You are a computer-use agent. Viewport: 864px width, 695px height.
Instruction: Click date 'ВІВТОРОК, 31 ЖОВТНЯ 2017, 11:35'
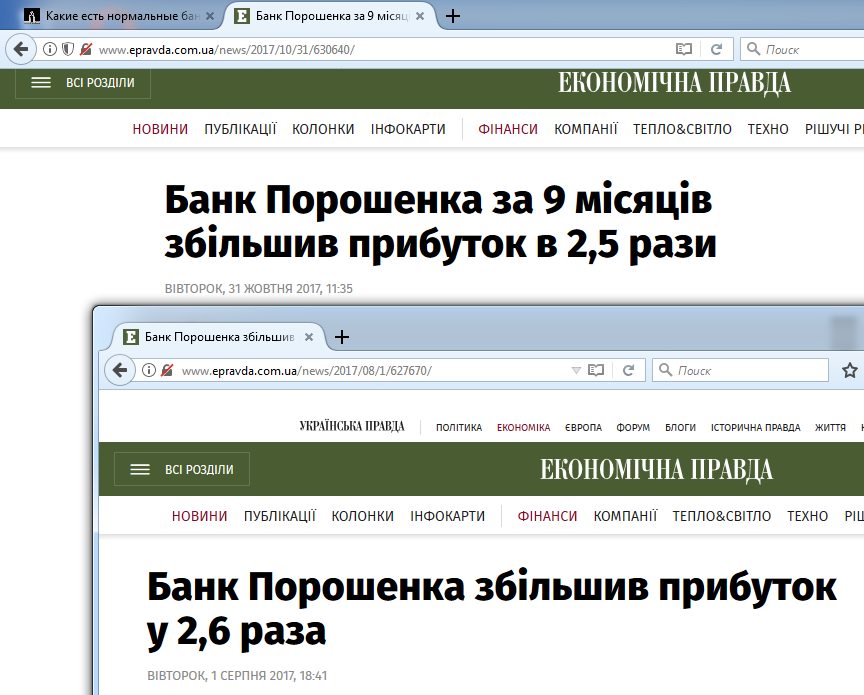click(x=258, y=288)
